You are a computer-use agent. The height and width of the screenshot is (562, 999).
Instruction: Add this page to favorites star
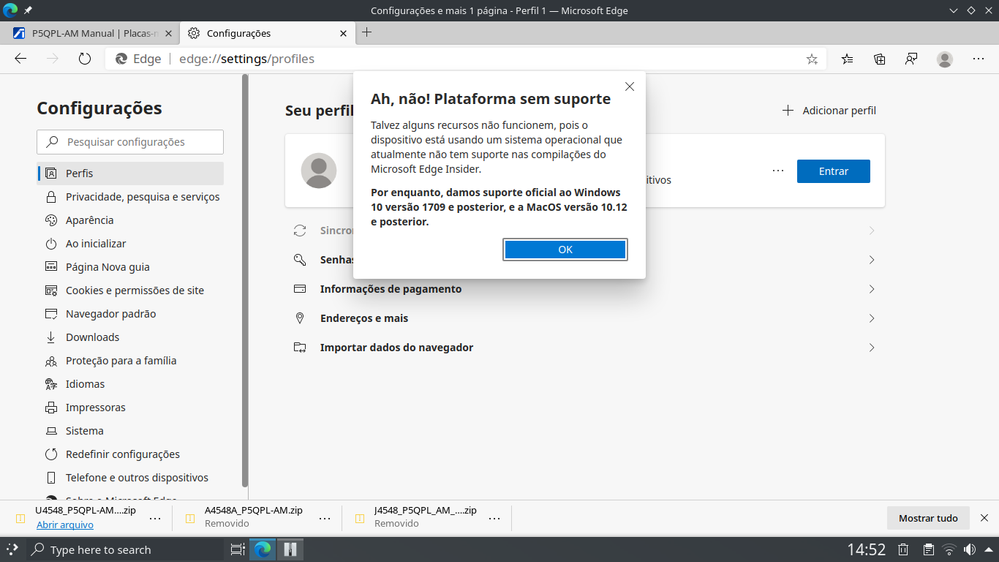tap(812, 59)
